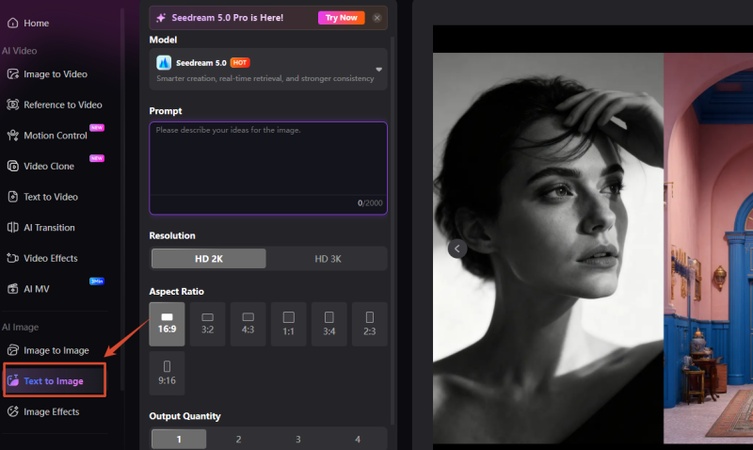Choose 2:3 aspect ratio
753x450 pixels.
[x=369, y=324]
